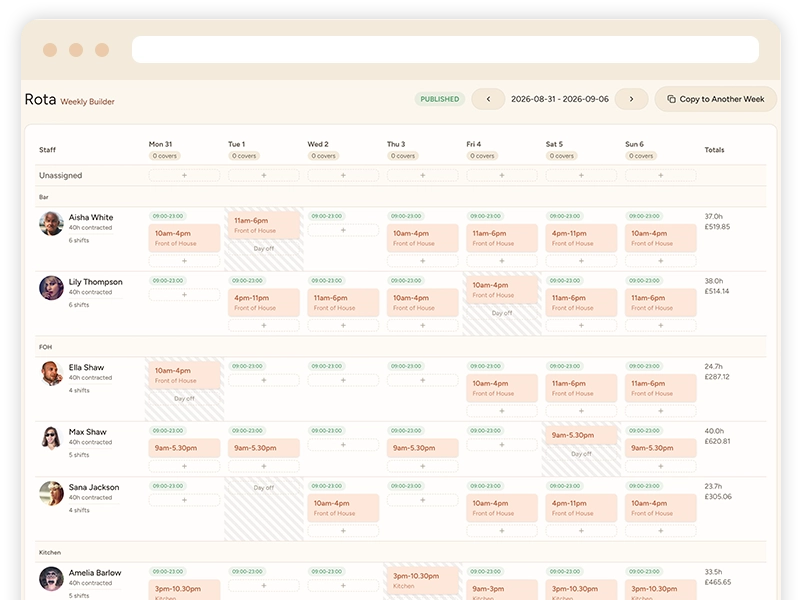This screenshot has height=600, width=800.
Task: Add second Monday shift under Aisha White's 10am-4pm
Action: click(x=184, y=261)
